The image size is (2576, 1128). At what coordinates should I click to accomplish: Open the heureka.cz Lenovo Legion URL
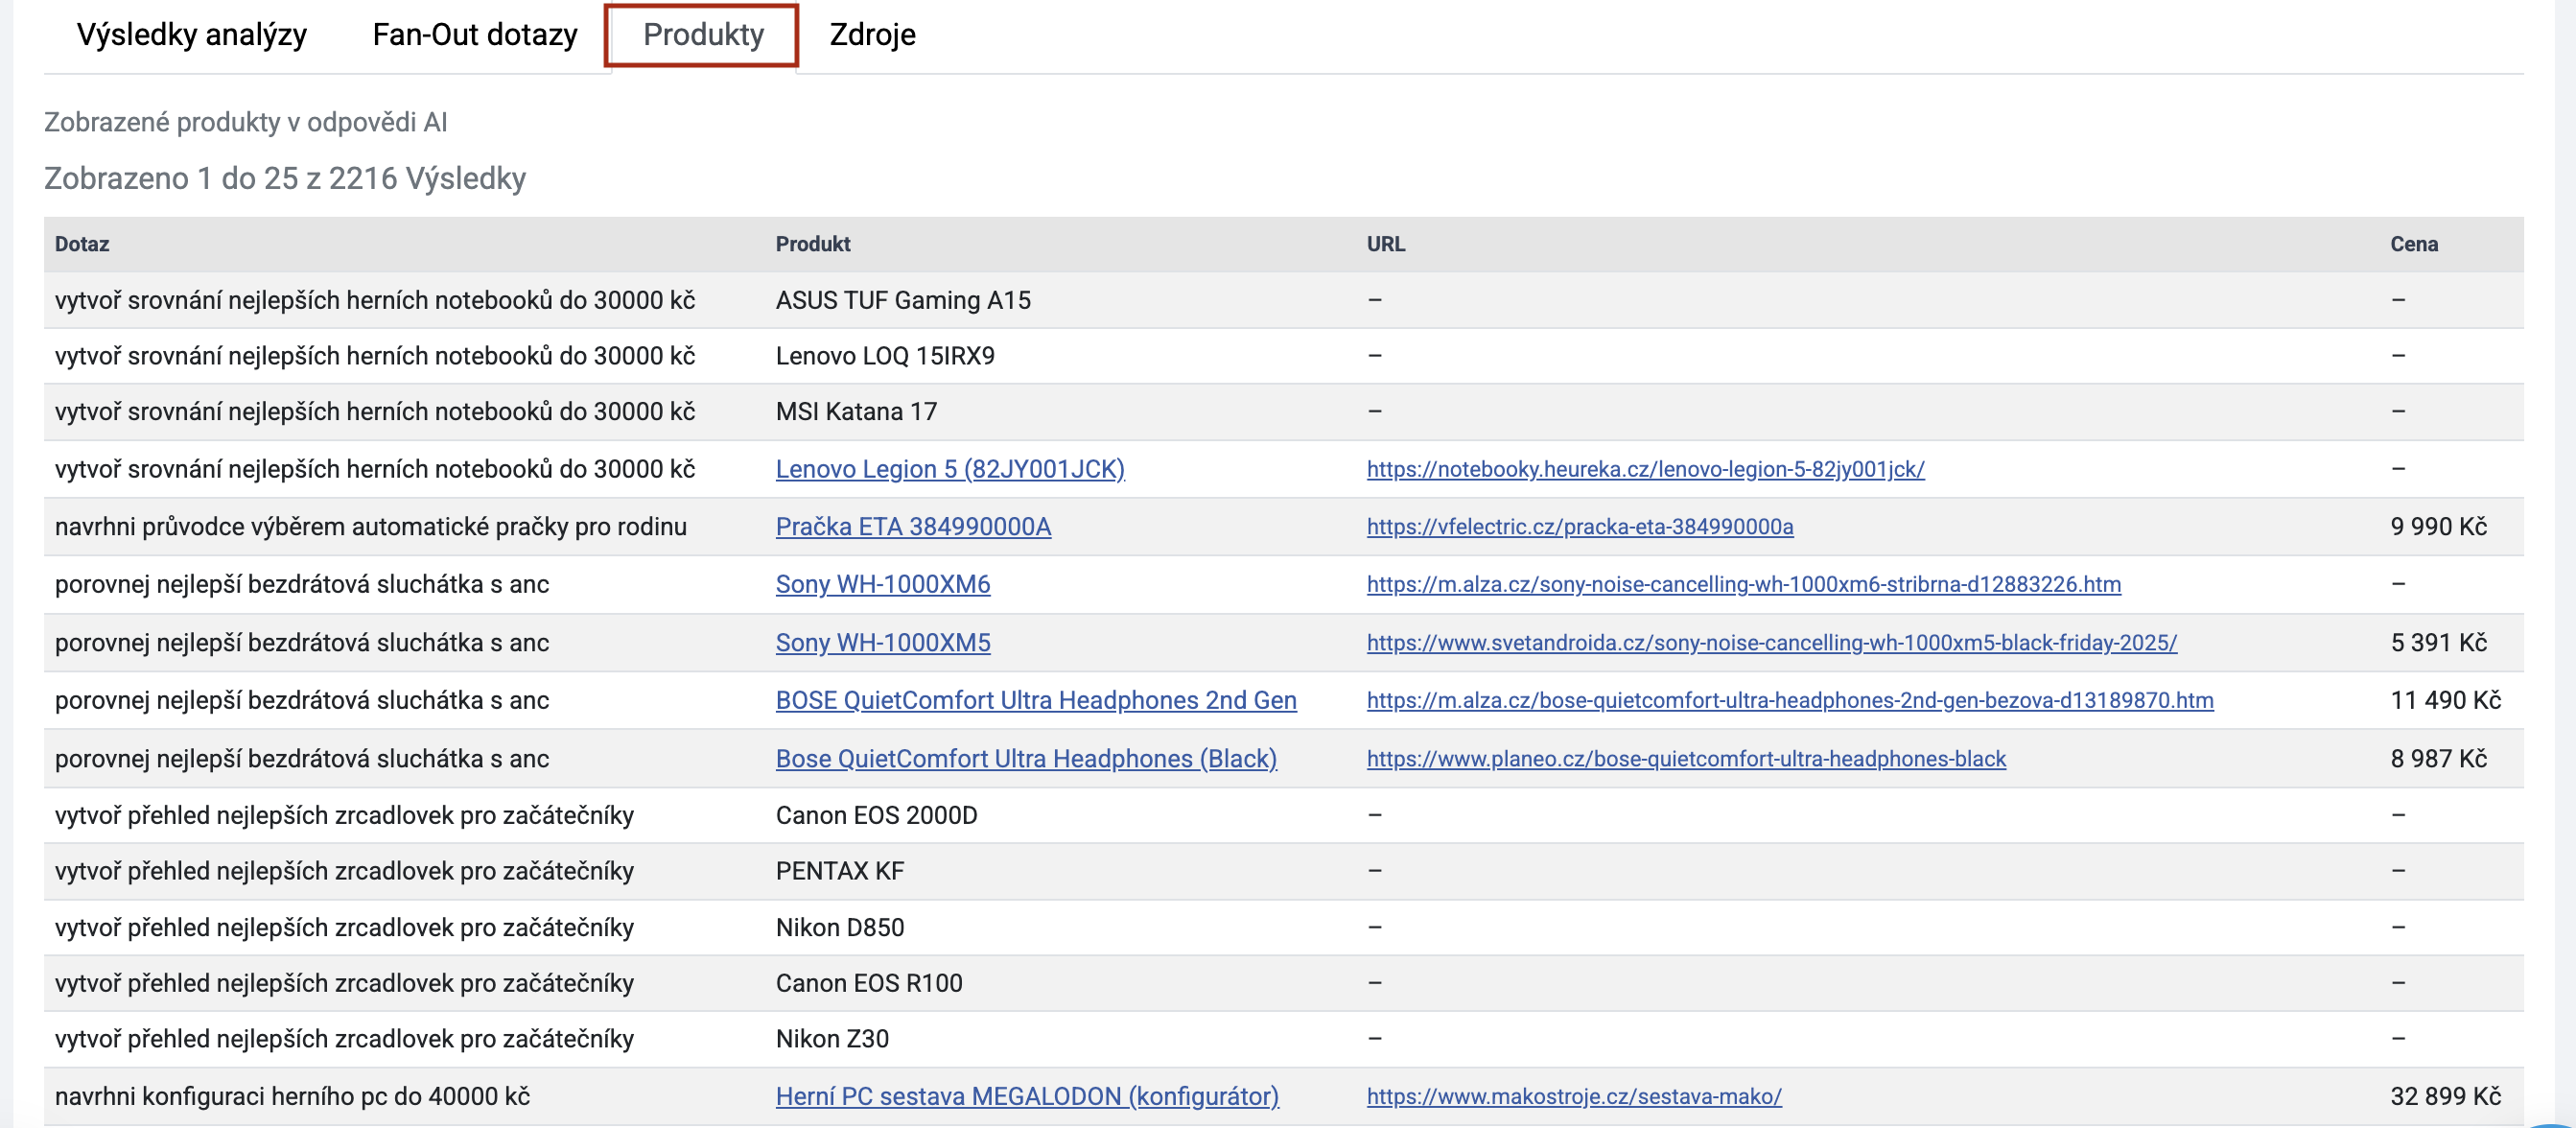click(1644, 469)
